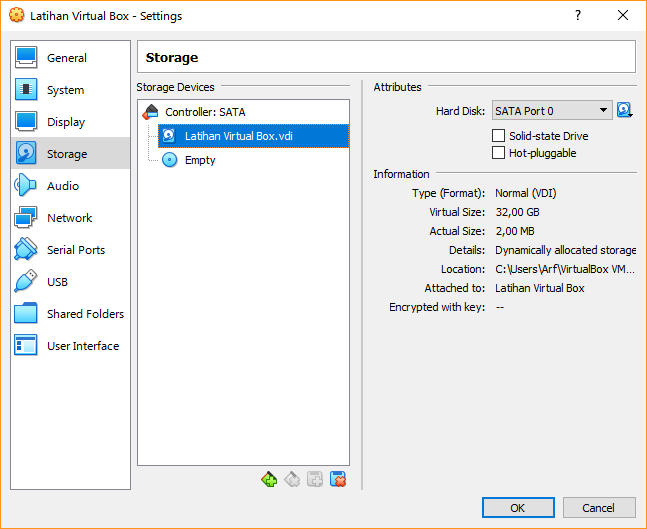The height and width of the screenshot is (529, 647).
Task: Go to the Display settings section
Action: click(66, 122)
